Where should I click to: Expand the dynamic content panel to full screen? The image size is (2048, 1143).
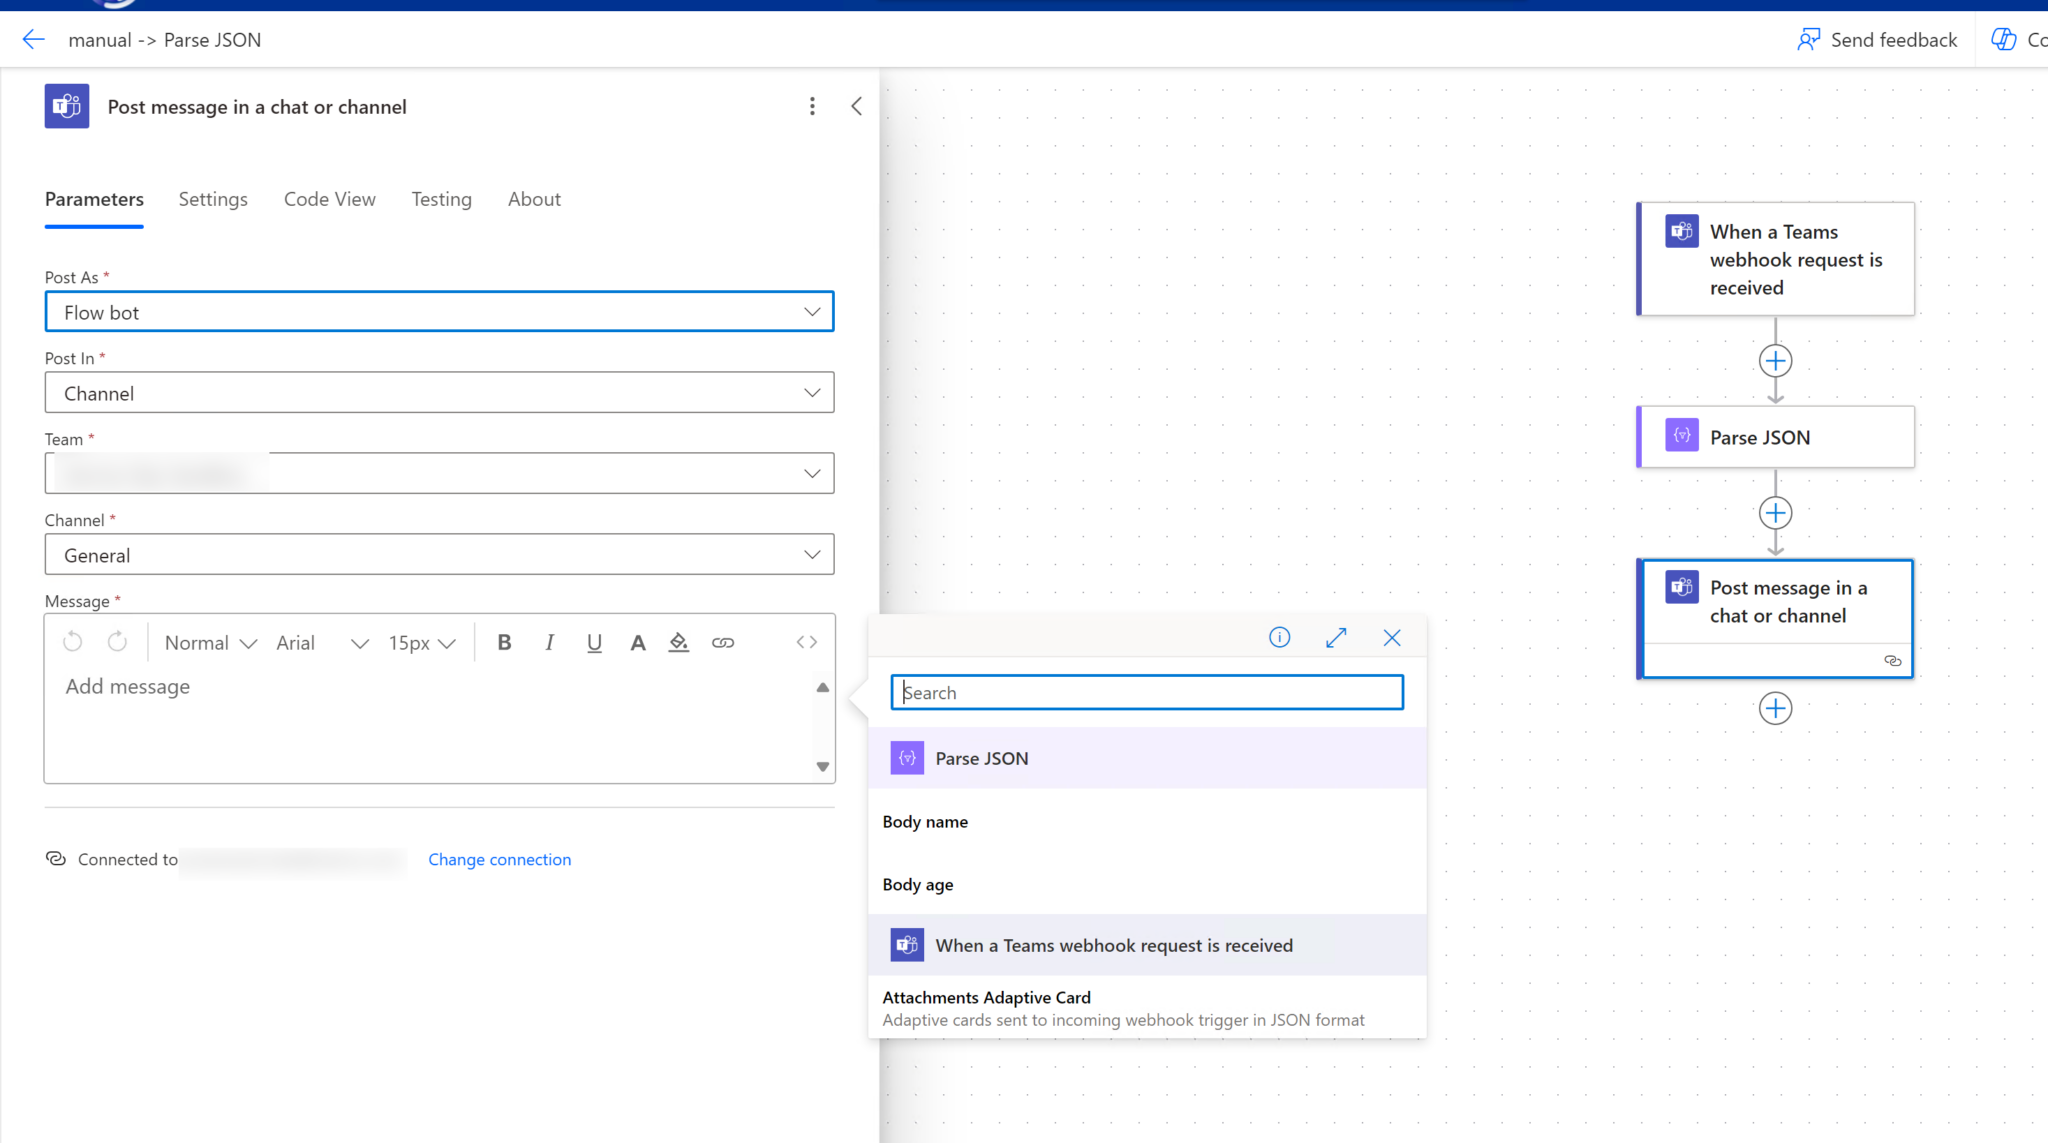pyautogui.click(x=1335, y=637)
